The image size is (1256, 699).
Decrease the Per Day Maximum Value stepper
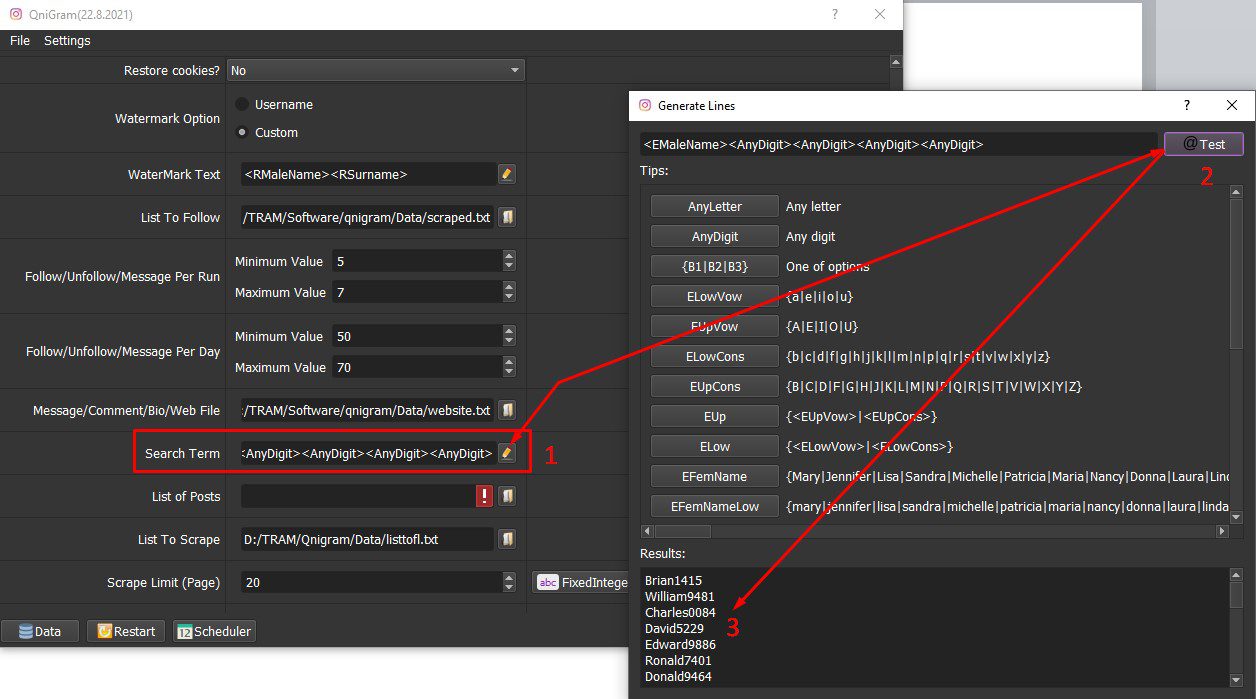[x=509, y=373]
